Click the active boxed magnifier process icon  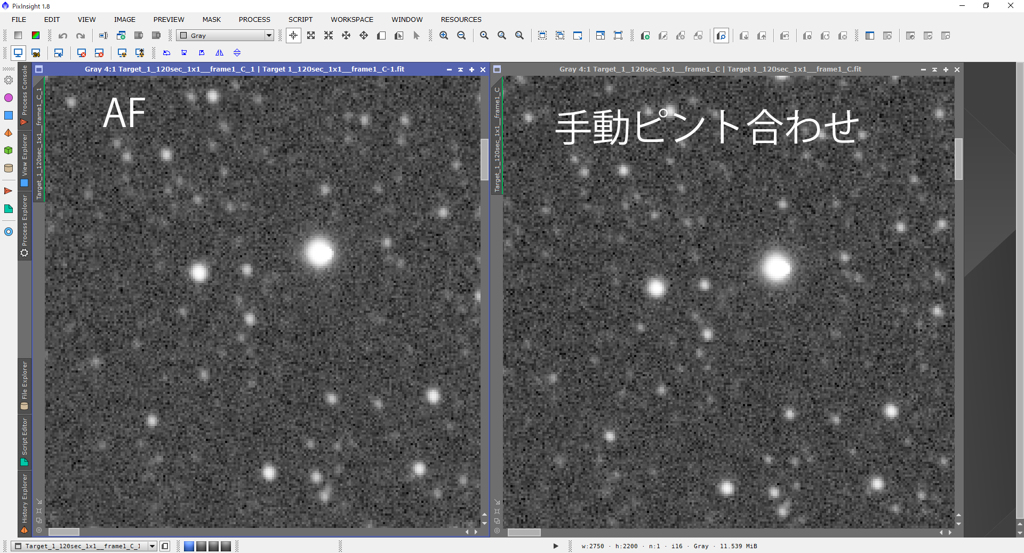point(721,36)
